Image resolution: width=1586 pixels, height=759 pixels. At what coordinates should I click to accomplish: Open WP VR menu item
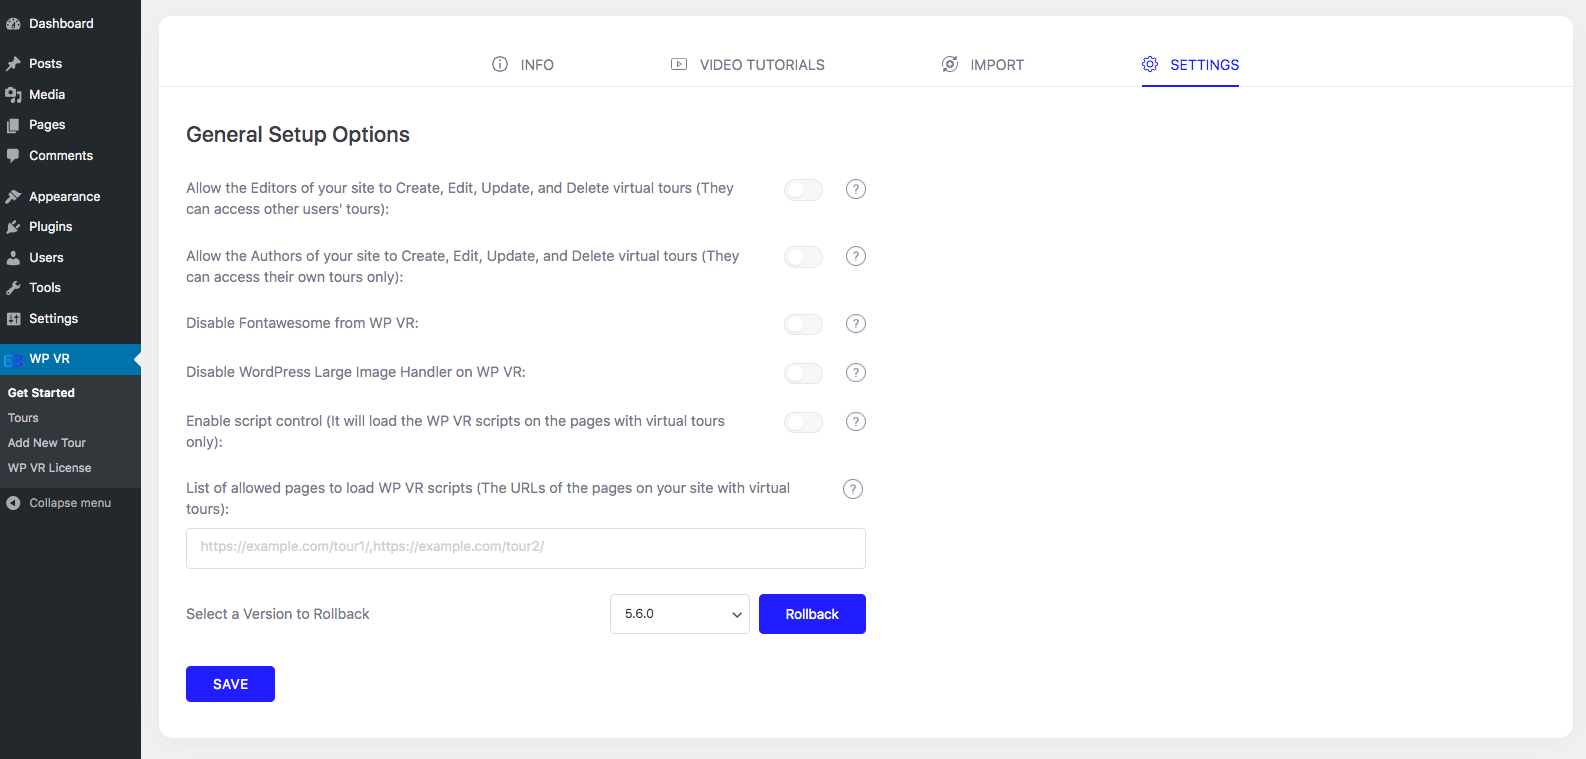point(70,359)
